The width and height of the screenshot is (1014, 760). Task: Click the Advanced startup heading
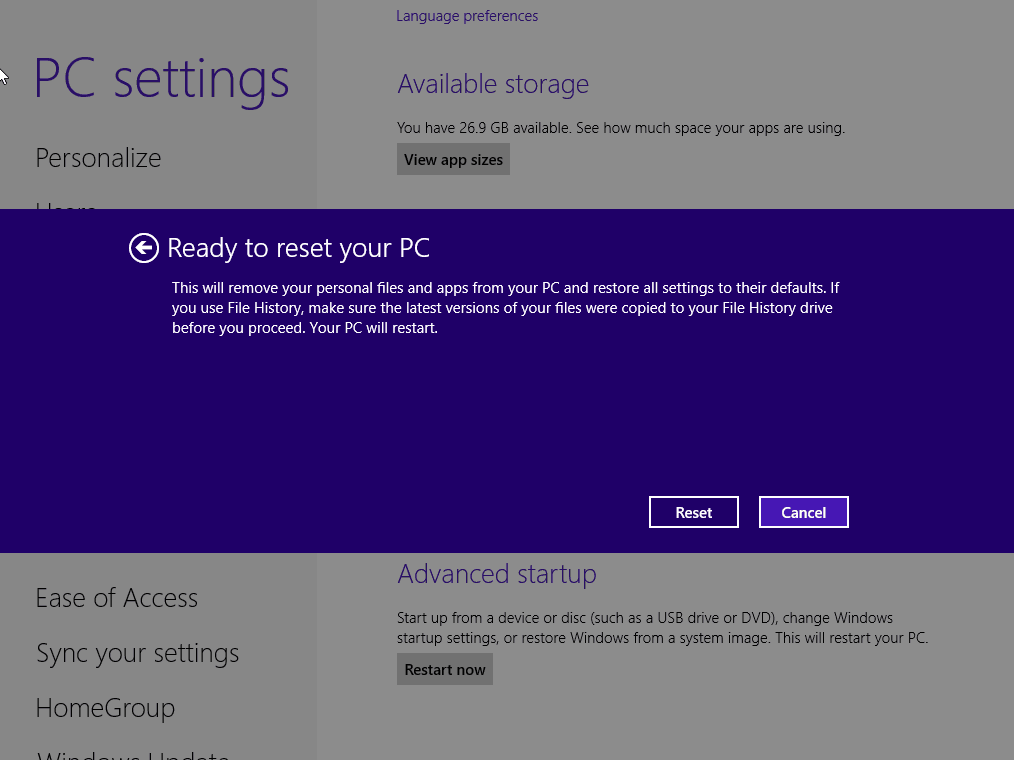click(496, 574)
